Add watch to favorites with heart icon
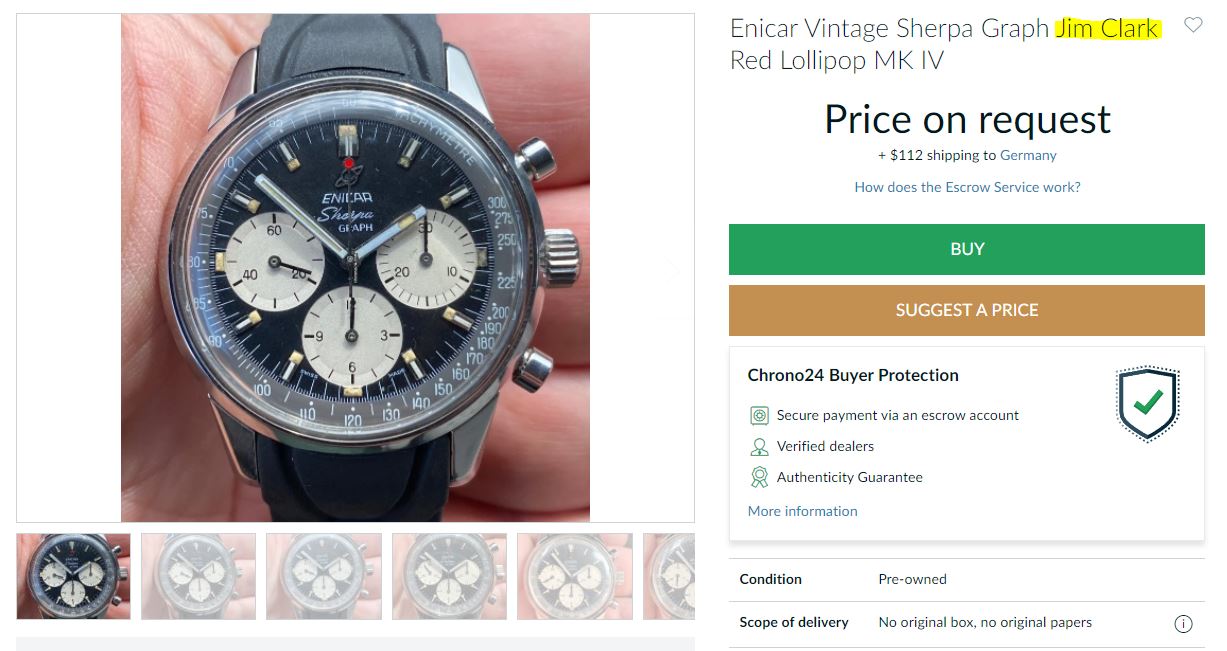The height and width of the screenshot is (651, 1227). [x=1193, y=26]
